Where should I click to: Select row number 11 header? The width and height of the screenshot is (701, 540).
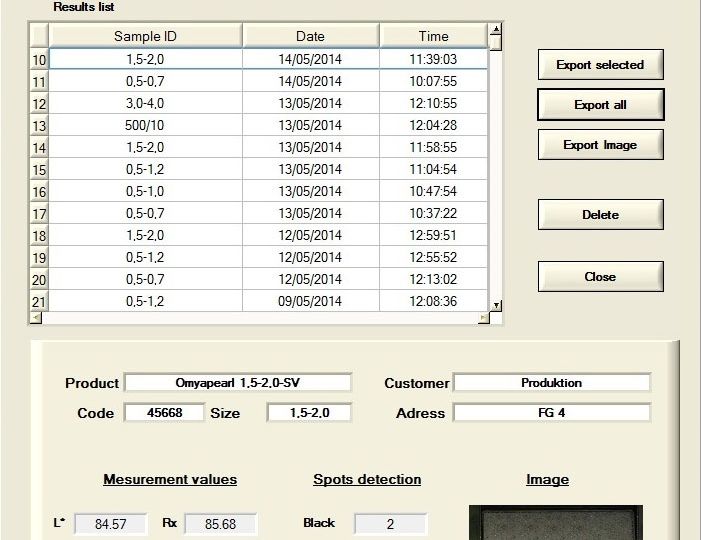(39, 82)
